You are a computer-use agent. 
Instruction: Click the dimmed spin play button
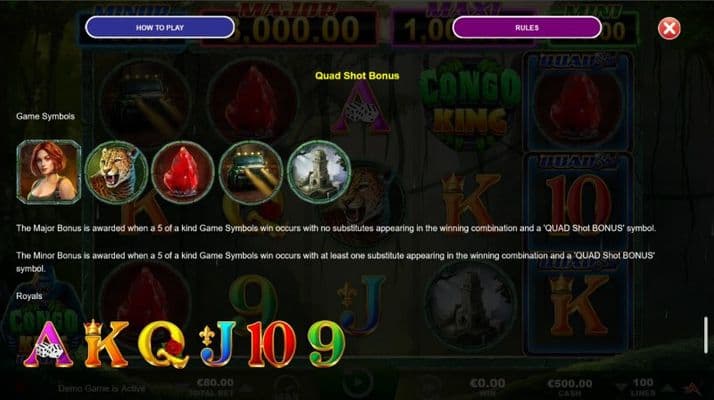tap(357, 382)
